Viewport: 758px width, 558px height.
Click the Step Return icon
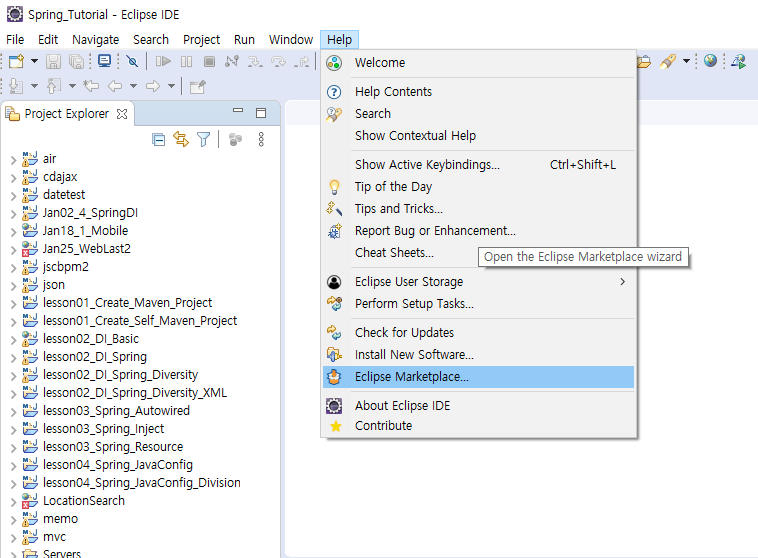pyautogui.click(x=302, y=61)
